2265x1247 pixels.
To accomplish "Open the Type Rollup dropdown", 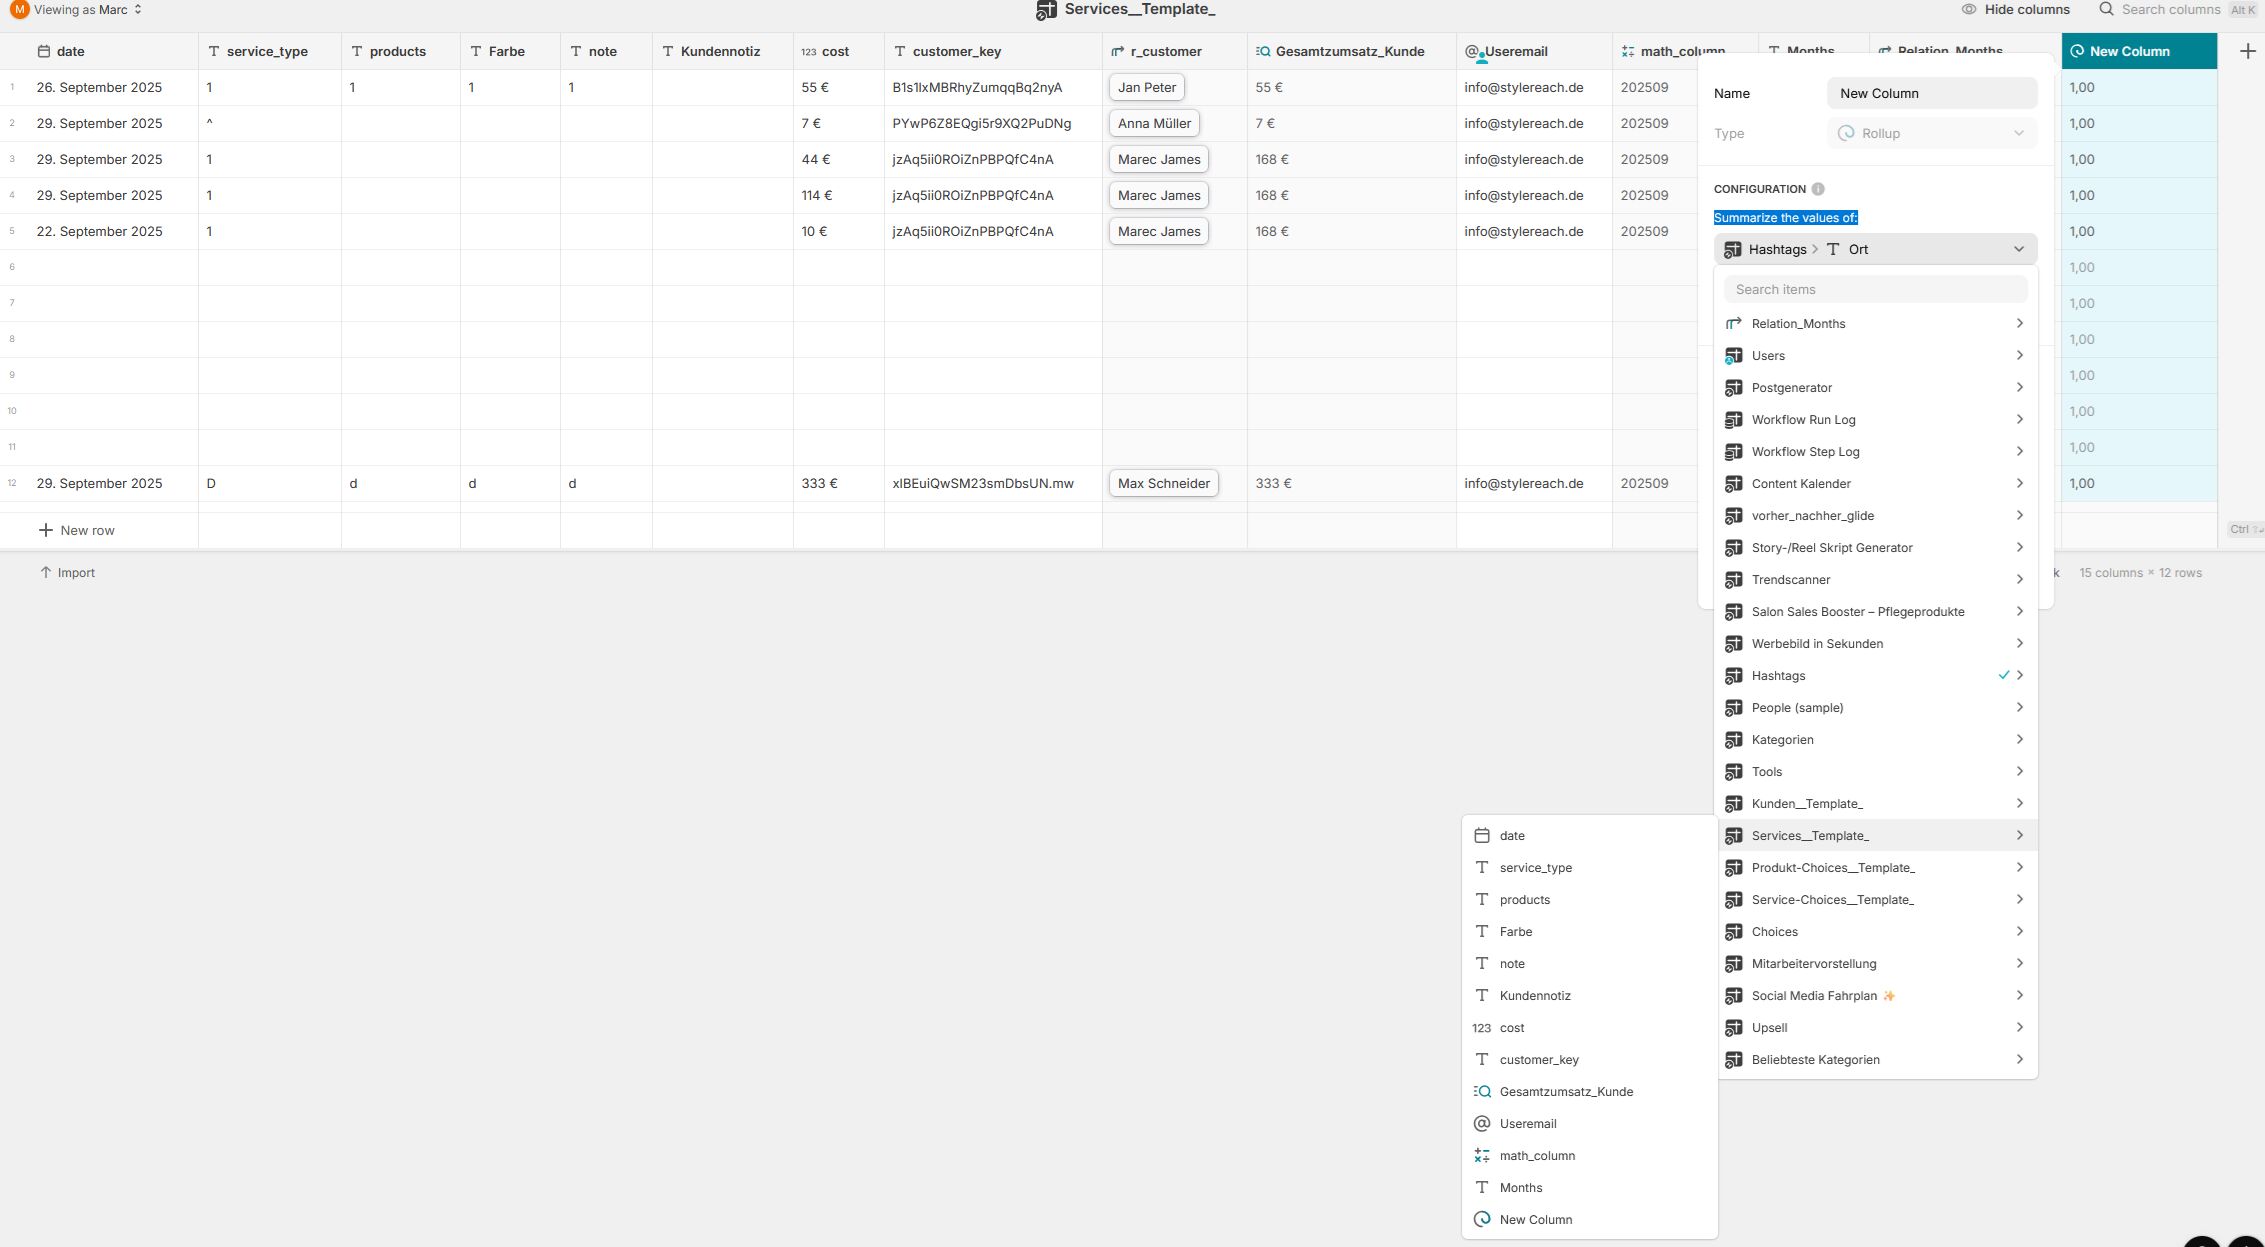I will click(1931, 133).
